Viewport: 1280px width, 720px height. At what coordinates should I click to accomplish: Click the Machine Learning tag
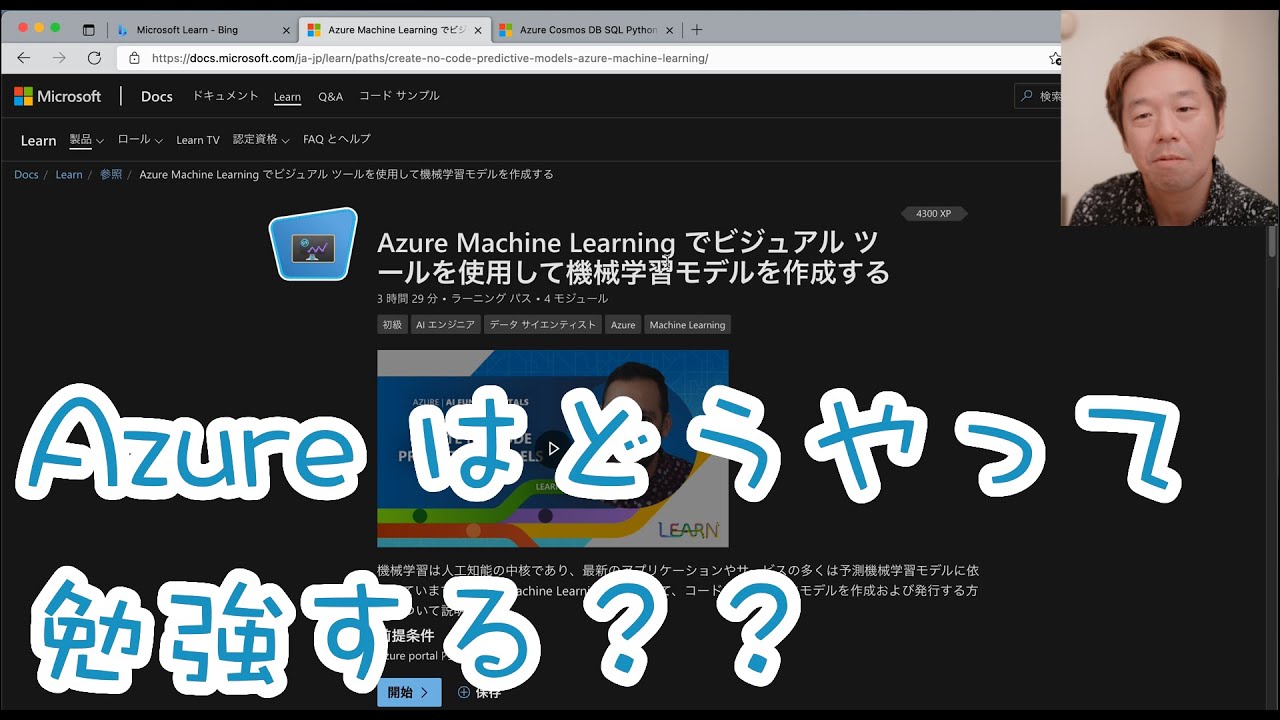pos(687,325)
